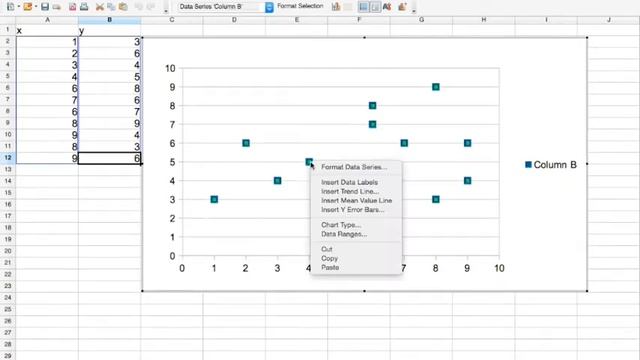Select row 25 header

pos(8,309)
